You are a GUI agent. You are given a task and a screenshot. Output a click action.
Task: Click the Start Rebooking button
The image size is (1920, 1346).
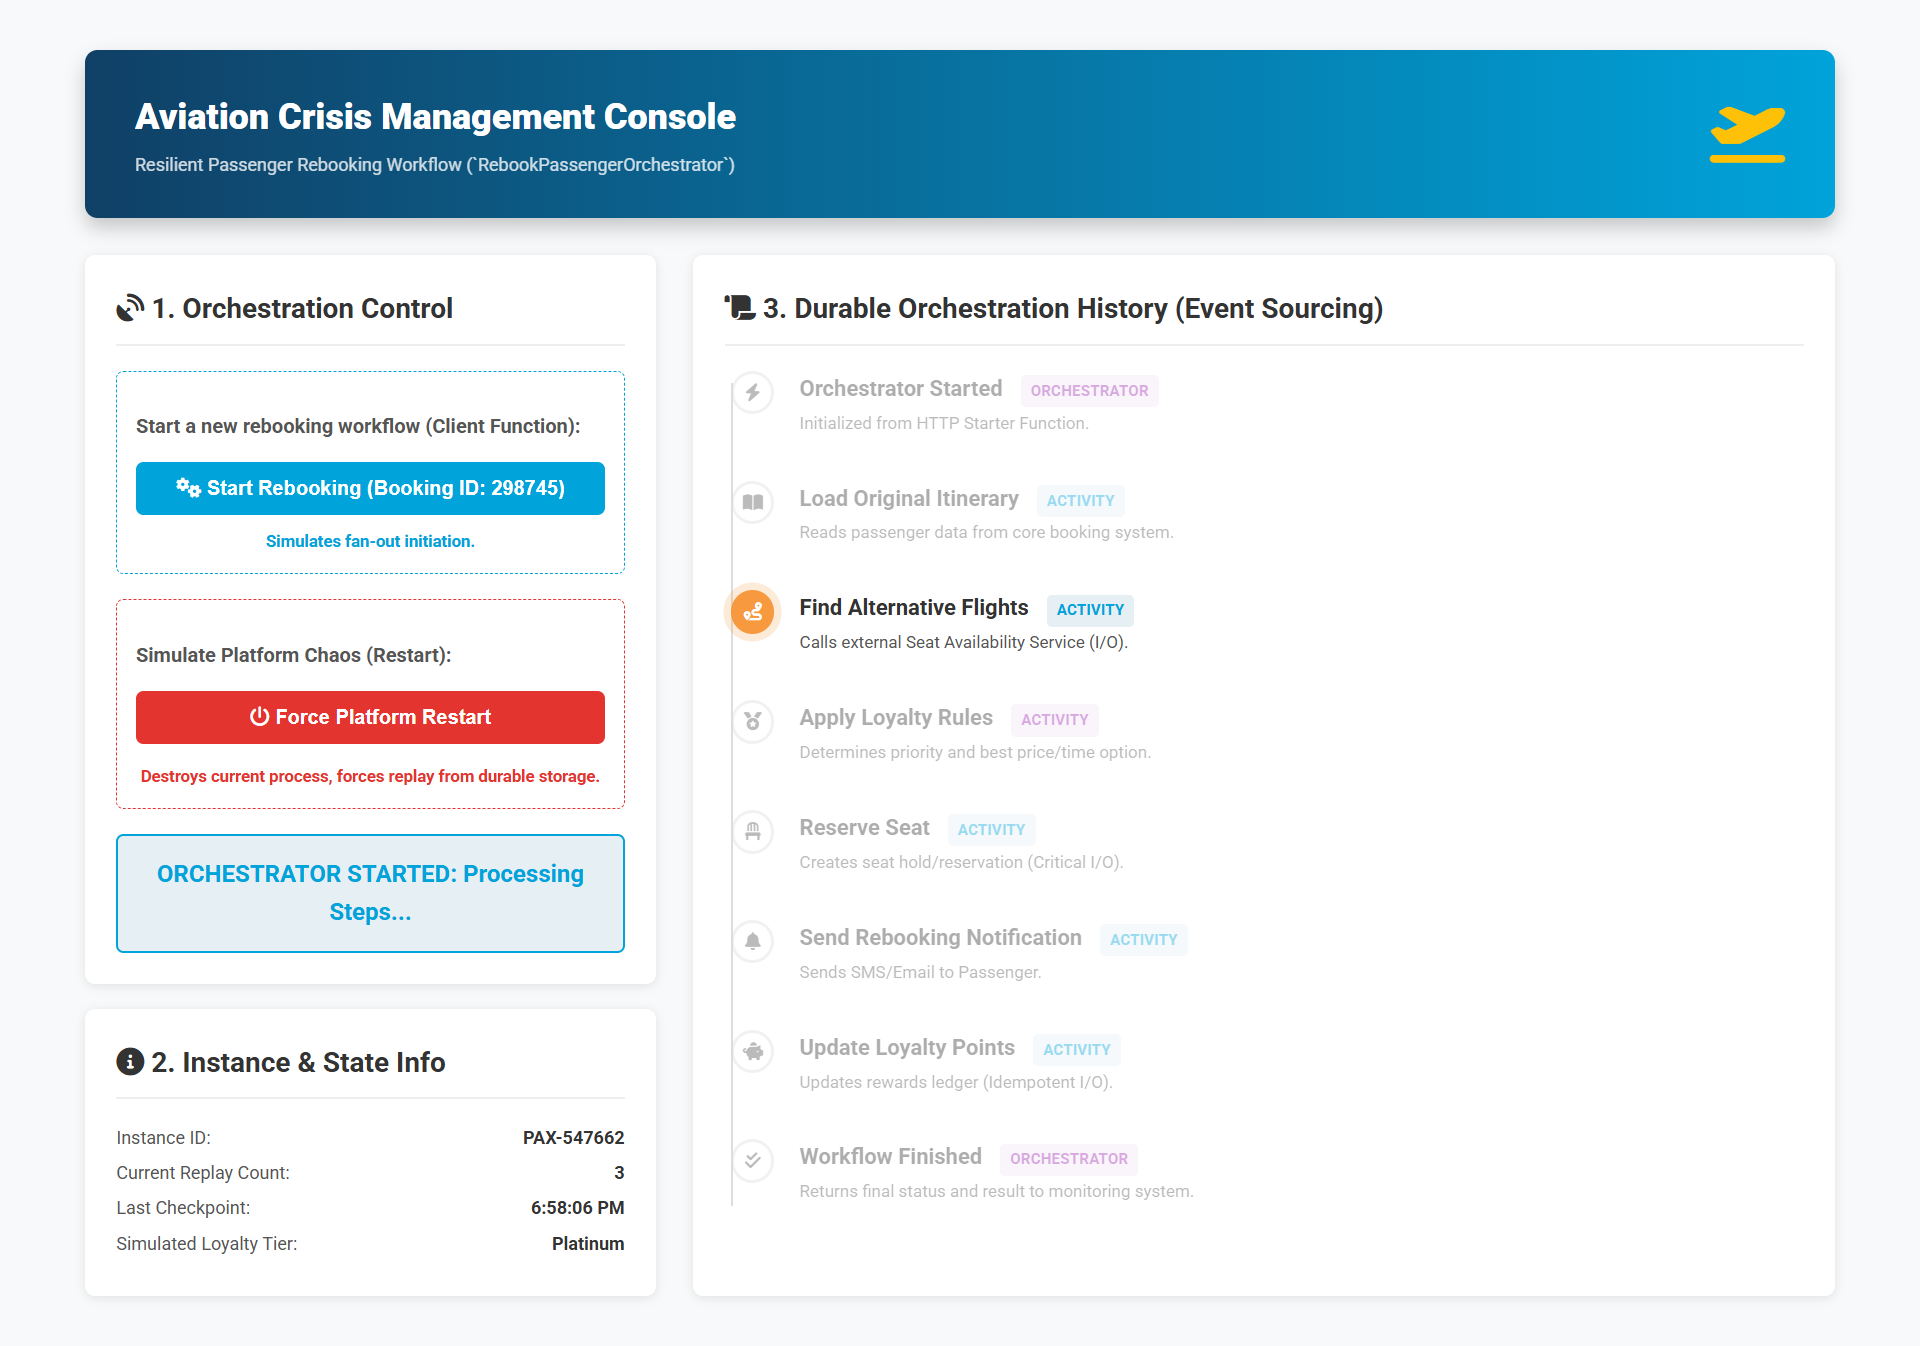click(x=370, y=488)
